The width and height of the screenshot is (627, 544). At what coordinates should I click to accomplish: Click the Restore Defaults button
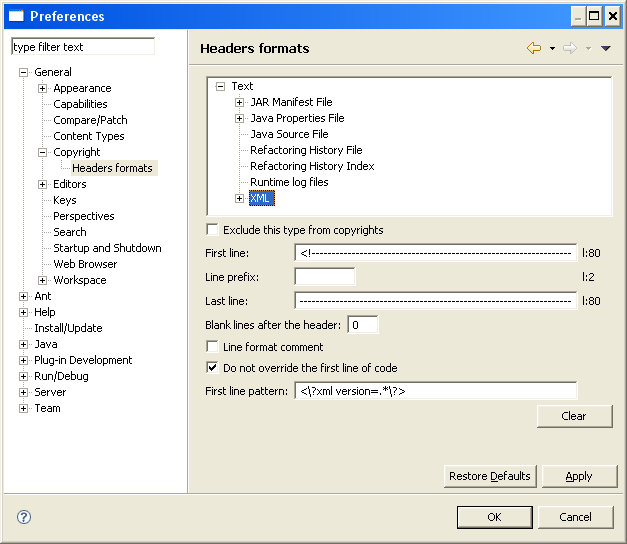click(x=490, y=476)
